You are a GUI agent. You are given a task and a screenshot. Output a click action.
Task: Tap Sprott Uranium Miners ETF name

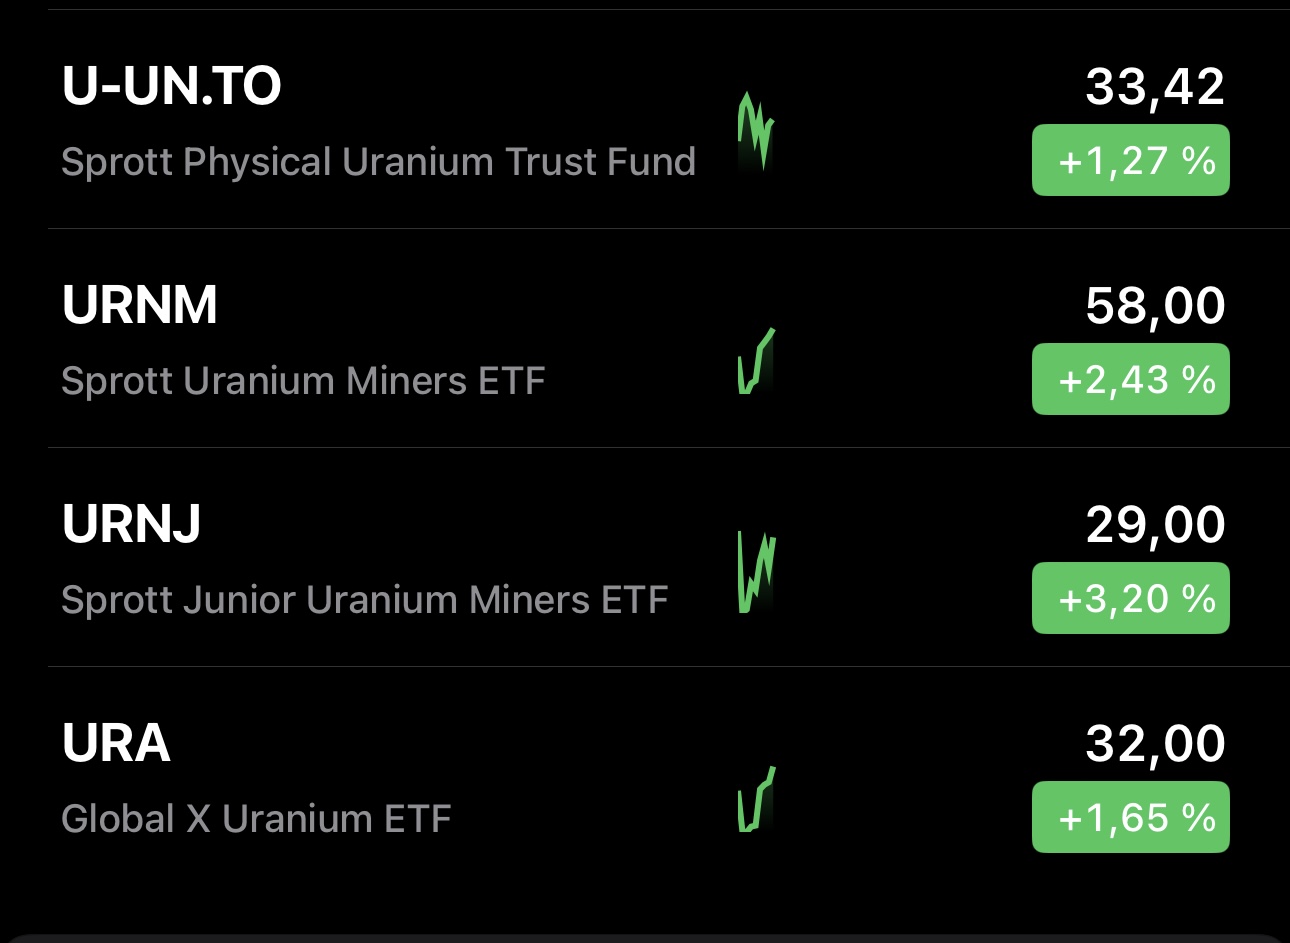[x=303, y=381]
